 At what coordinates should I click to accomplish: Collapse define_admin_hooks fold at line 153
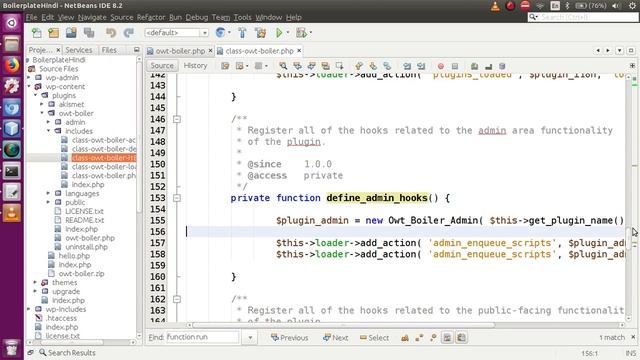pyautogui.click(x=177, y=198)
